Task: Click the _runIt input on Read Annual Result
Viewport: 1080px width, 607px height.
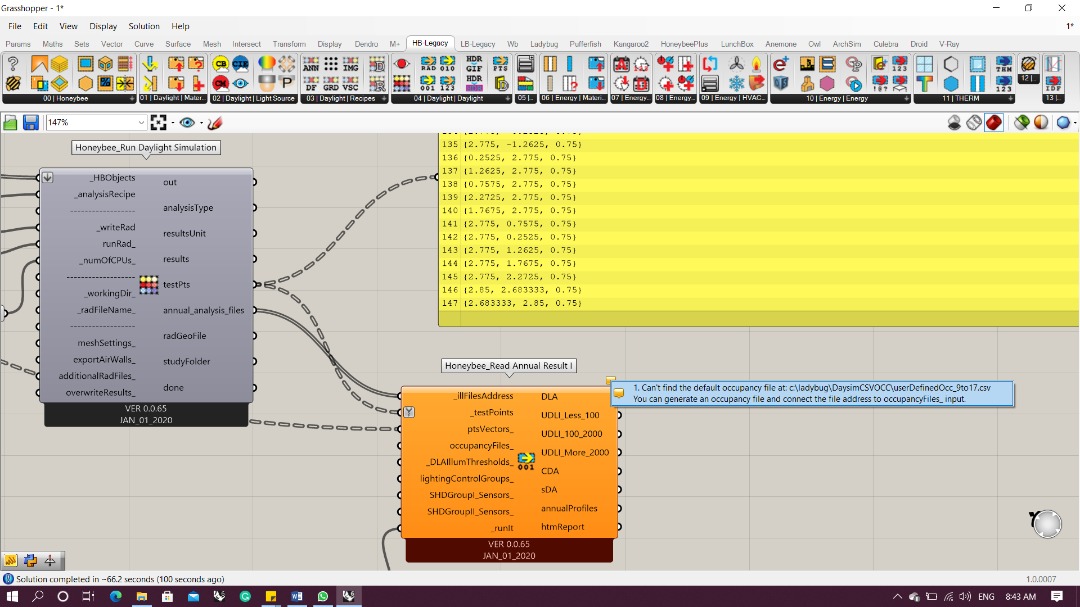Action: point(502,528)
